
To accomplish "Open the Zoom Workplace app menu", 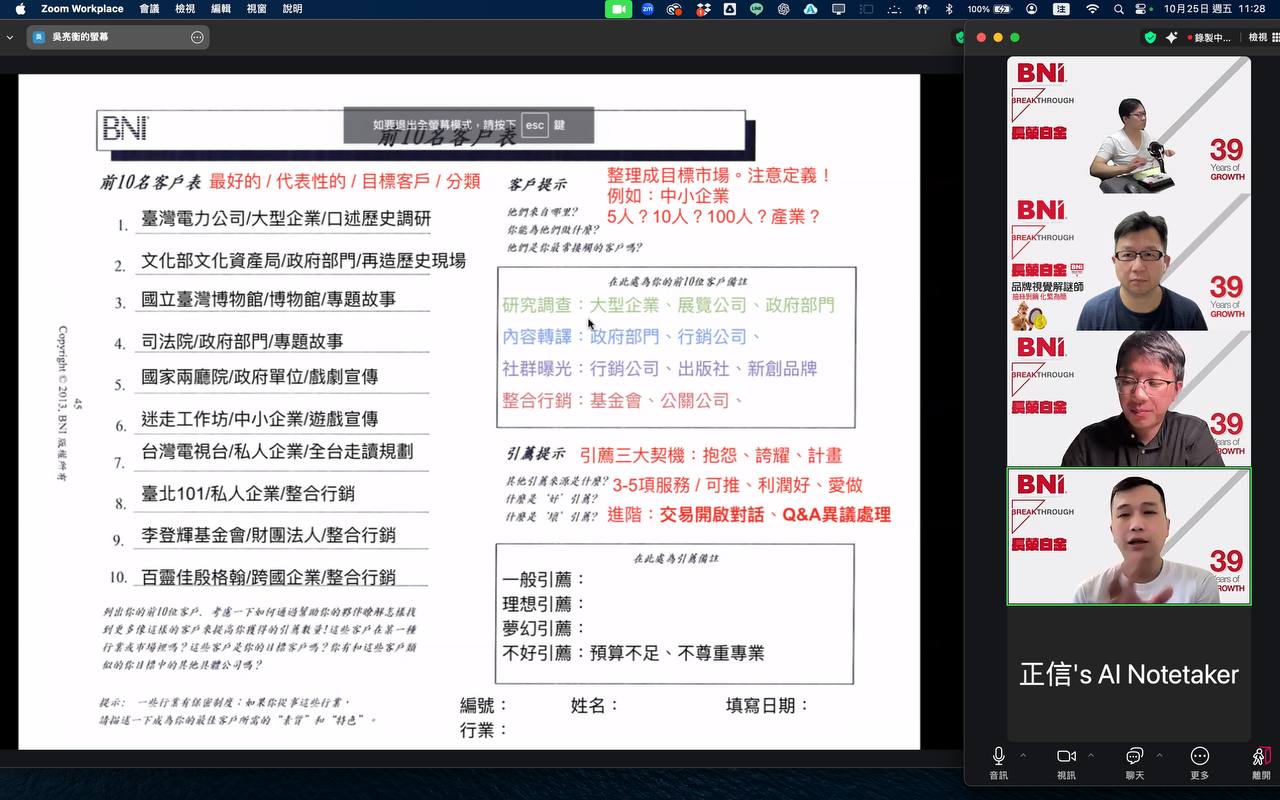I will [x=82, y=8].
